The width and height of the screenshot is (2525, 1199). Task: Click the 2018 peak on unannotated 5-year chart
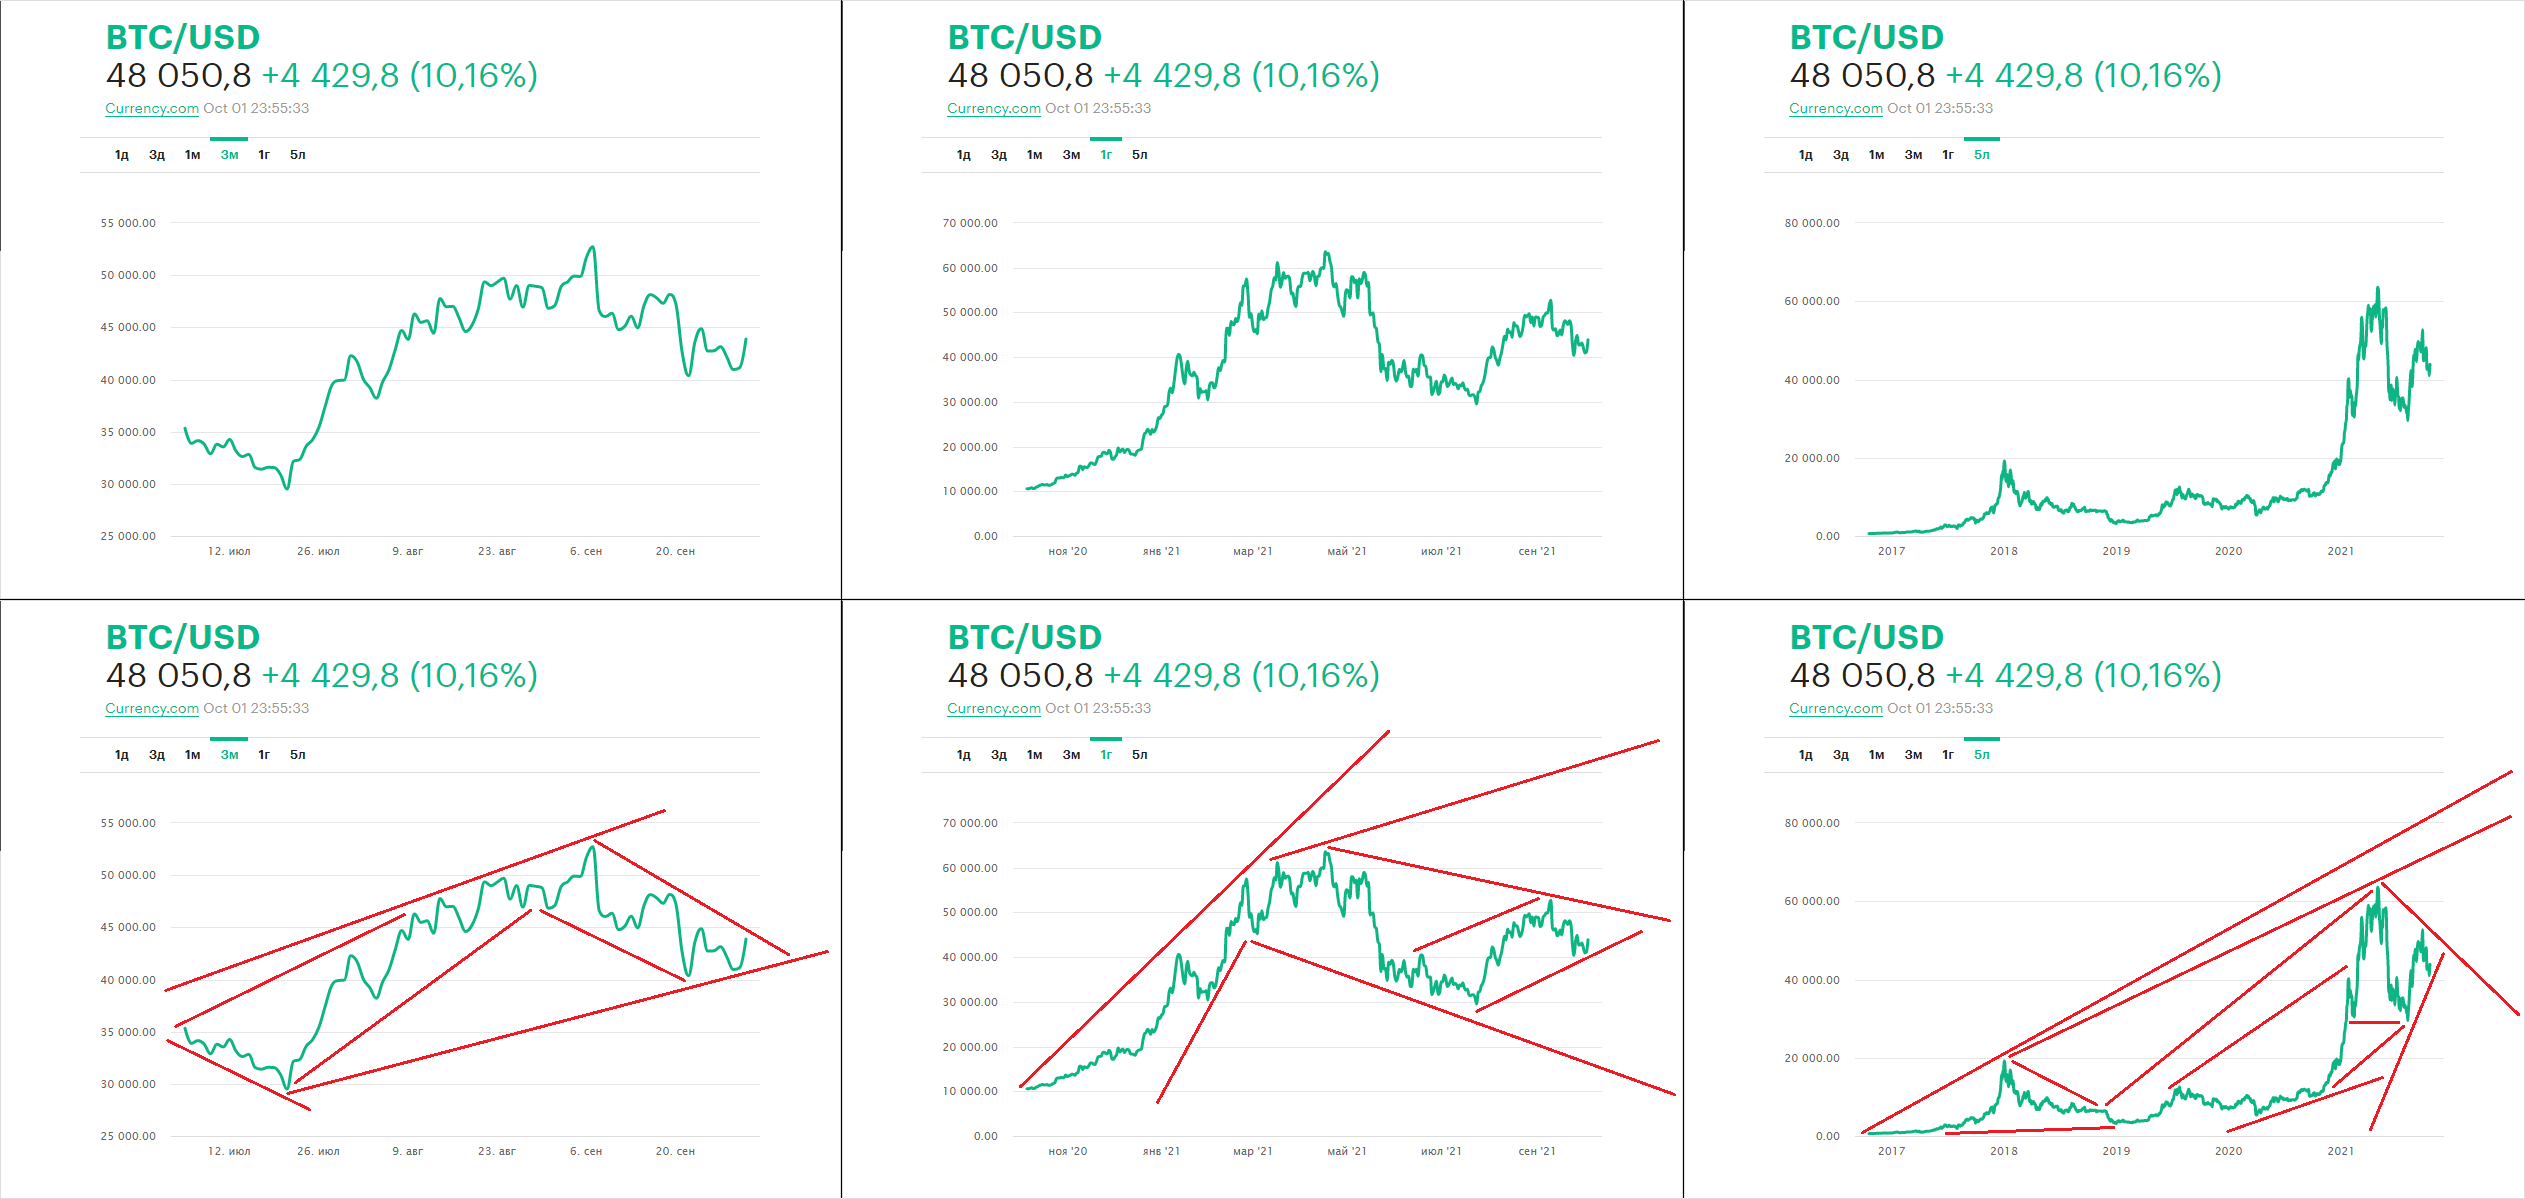click(x=2004, y=462)
